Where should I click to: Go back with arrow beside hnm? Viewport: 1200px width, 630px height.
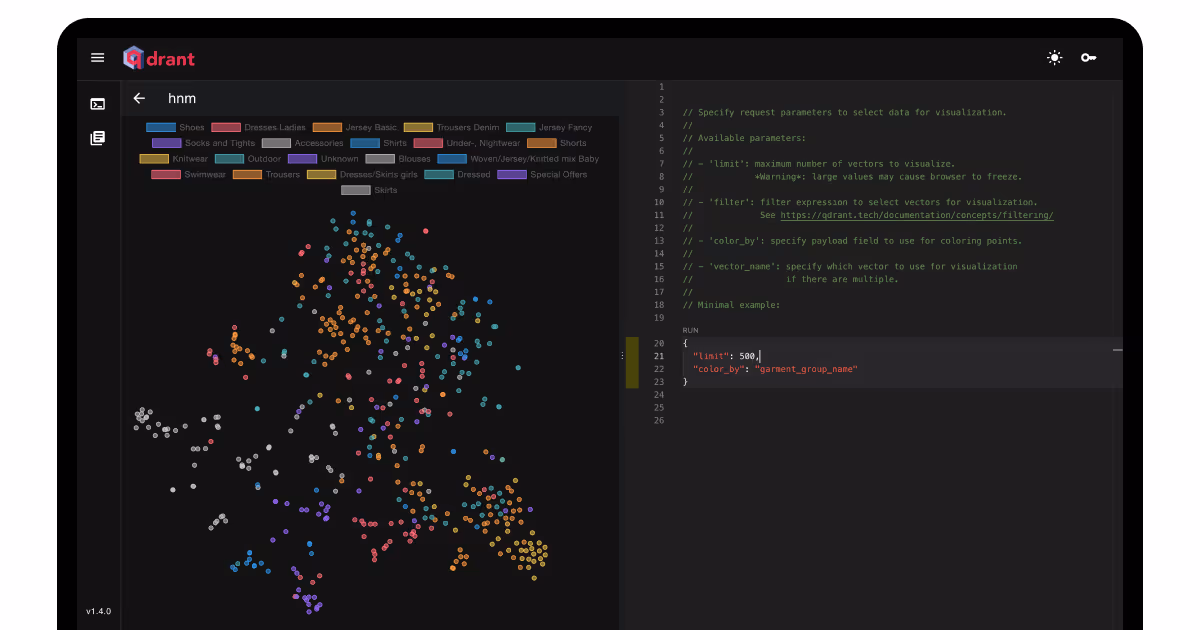(x=139, y=98)
